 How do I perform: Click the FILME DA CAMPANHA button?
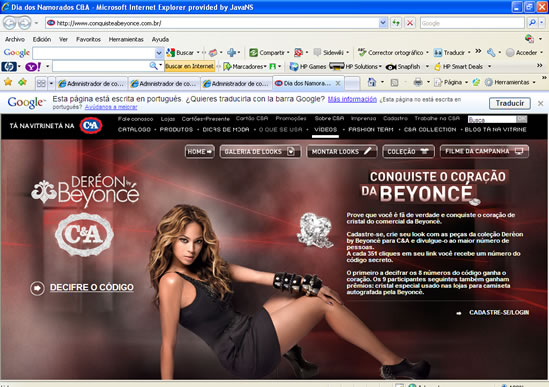pos(484,151)
